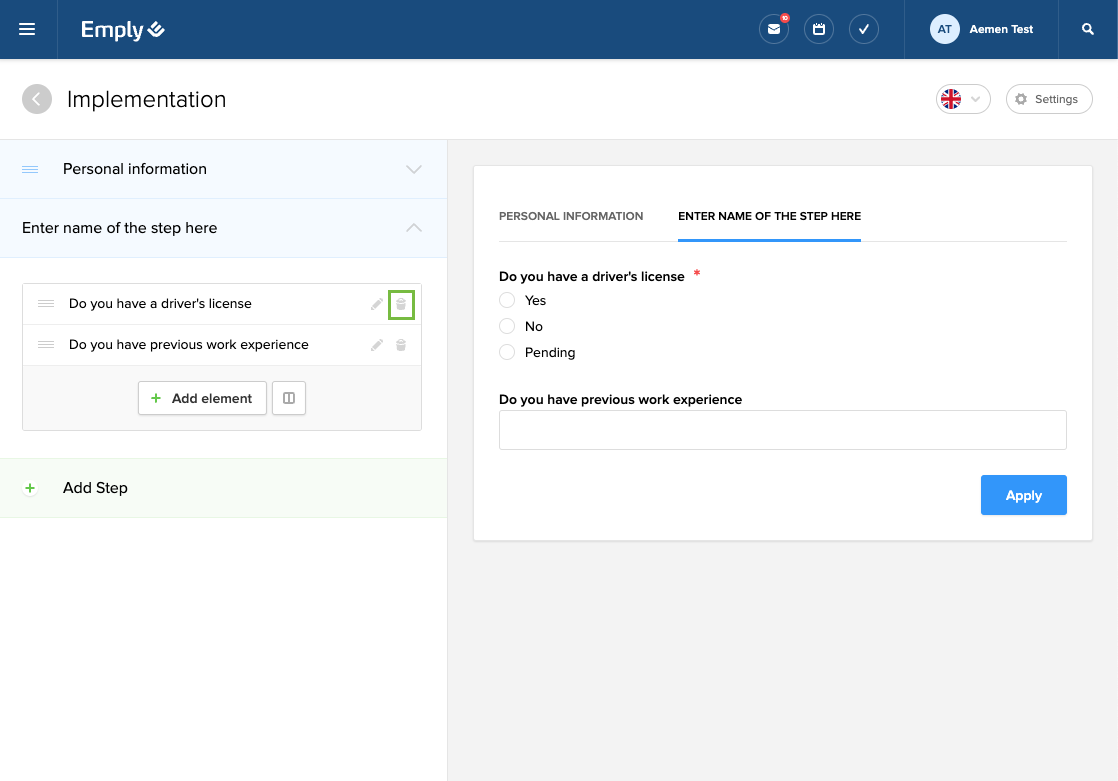Collapse the Enter name of step section

(413, 228)
